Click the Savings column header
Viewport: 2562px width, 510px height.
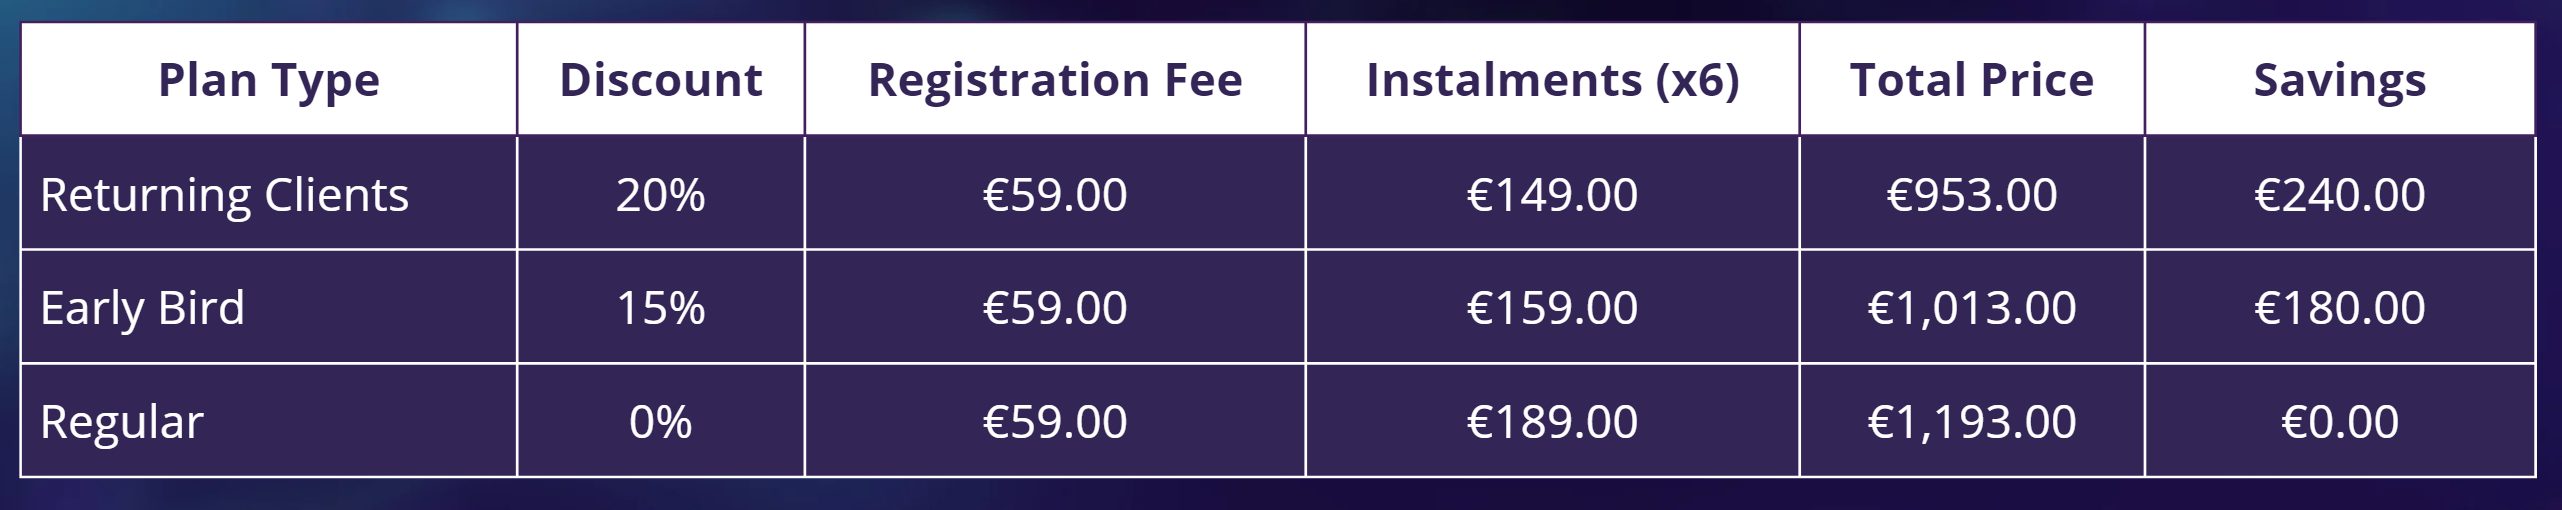pyautogui.click(x=2340, y=80)
